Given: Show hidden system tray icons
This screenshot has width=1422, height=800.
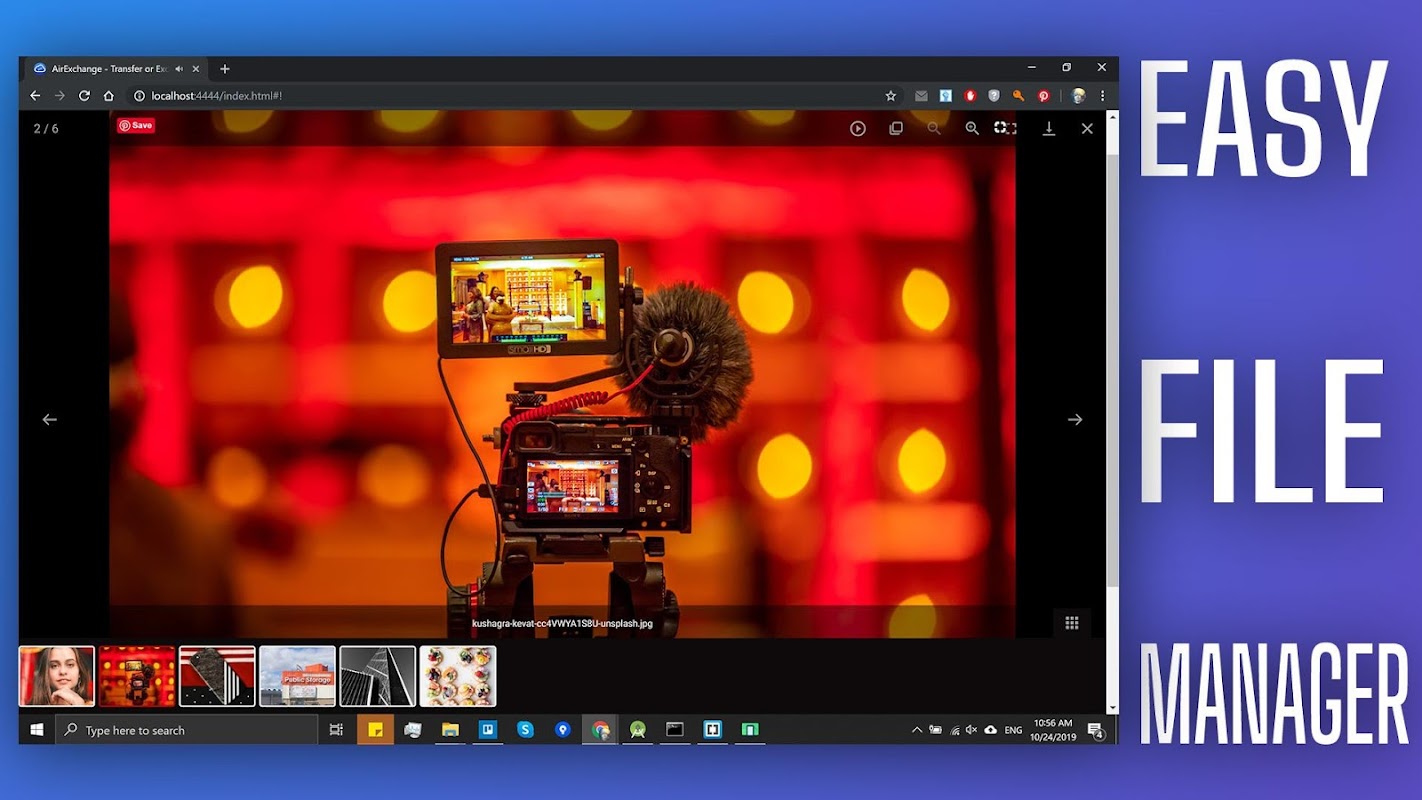Looking at the screenshot, I should coord(916,730).
